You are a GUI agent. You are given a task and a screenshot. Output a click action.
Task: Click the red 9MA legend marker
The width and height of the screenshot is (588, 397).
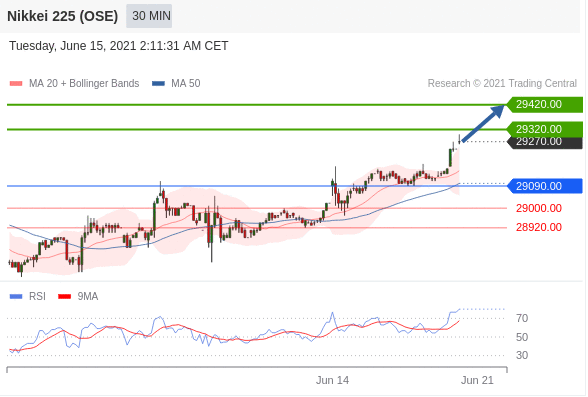tap(64, 297)
